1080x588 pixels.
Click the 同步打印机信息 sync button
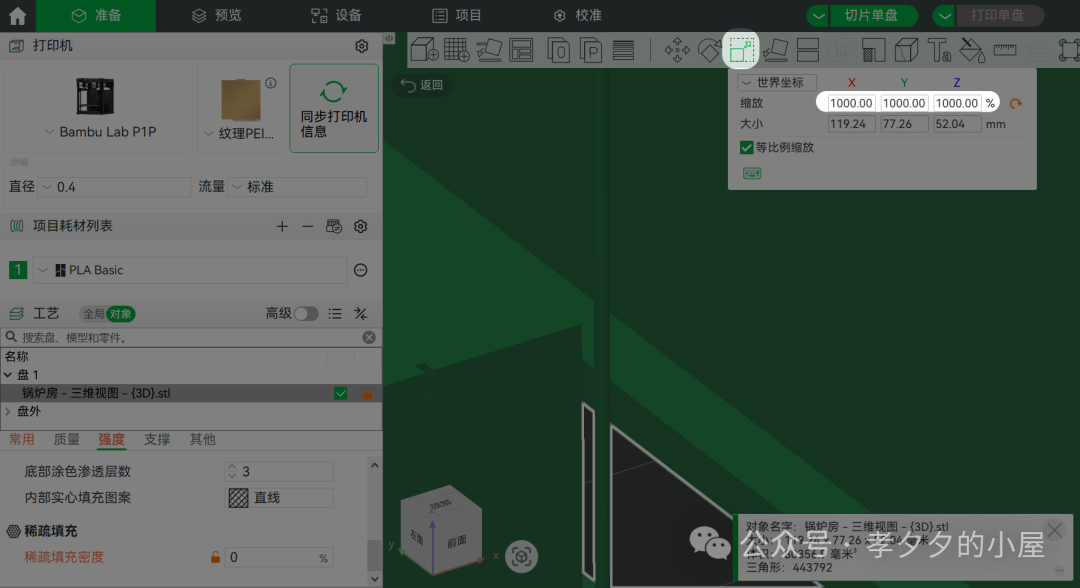[x=334, y=109]
